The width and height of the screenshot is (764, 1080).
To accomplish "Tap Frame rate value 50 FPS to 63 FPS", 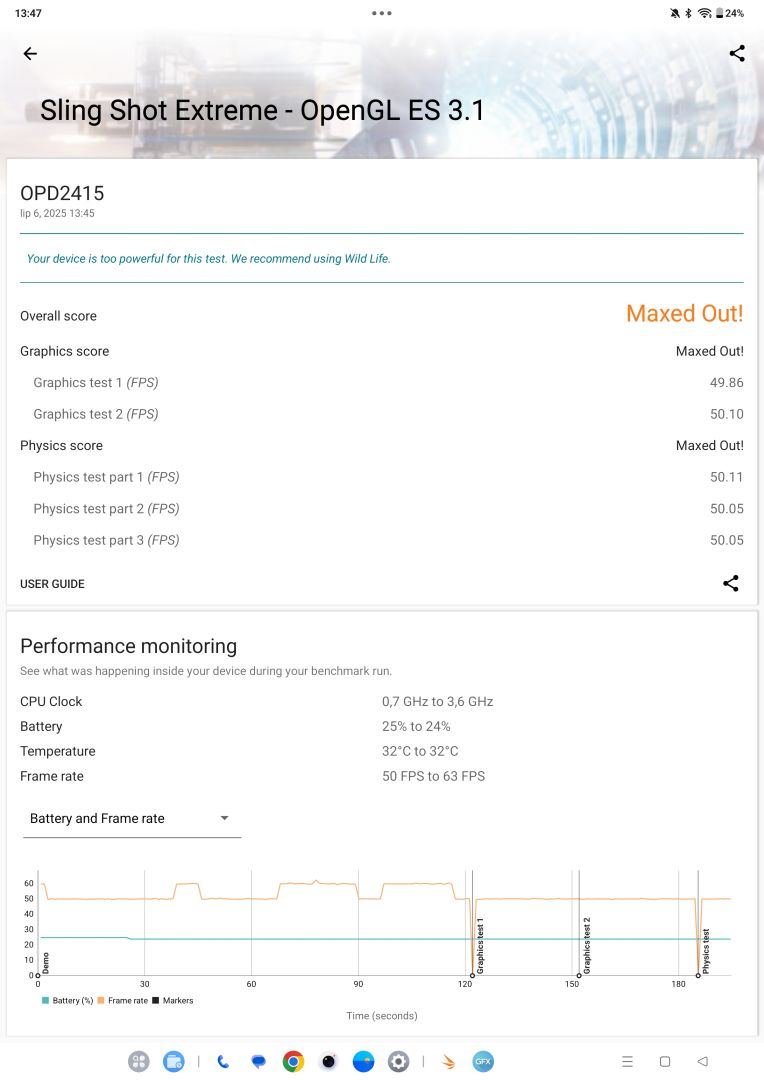I will click(433, 776).
